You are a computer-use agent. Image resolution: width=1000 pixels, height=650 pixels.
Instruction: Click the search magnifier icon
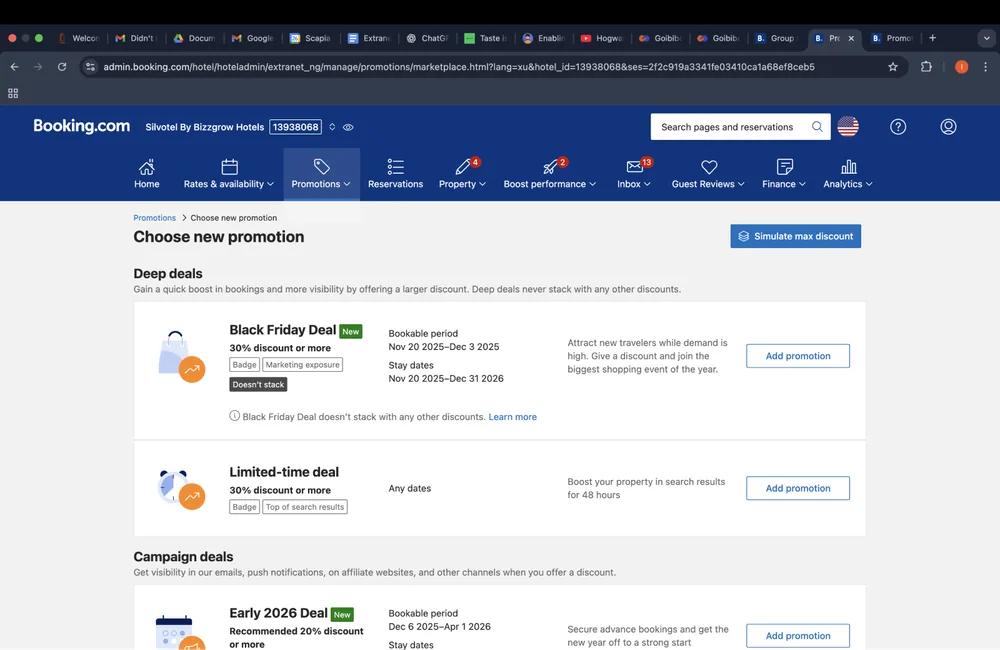(817, 126)
